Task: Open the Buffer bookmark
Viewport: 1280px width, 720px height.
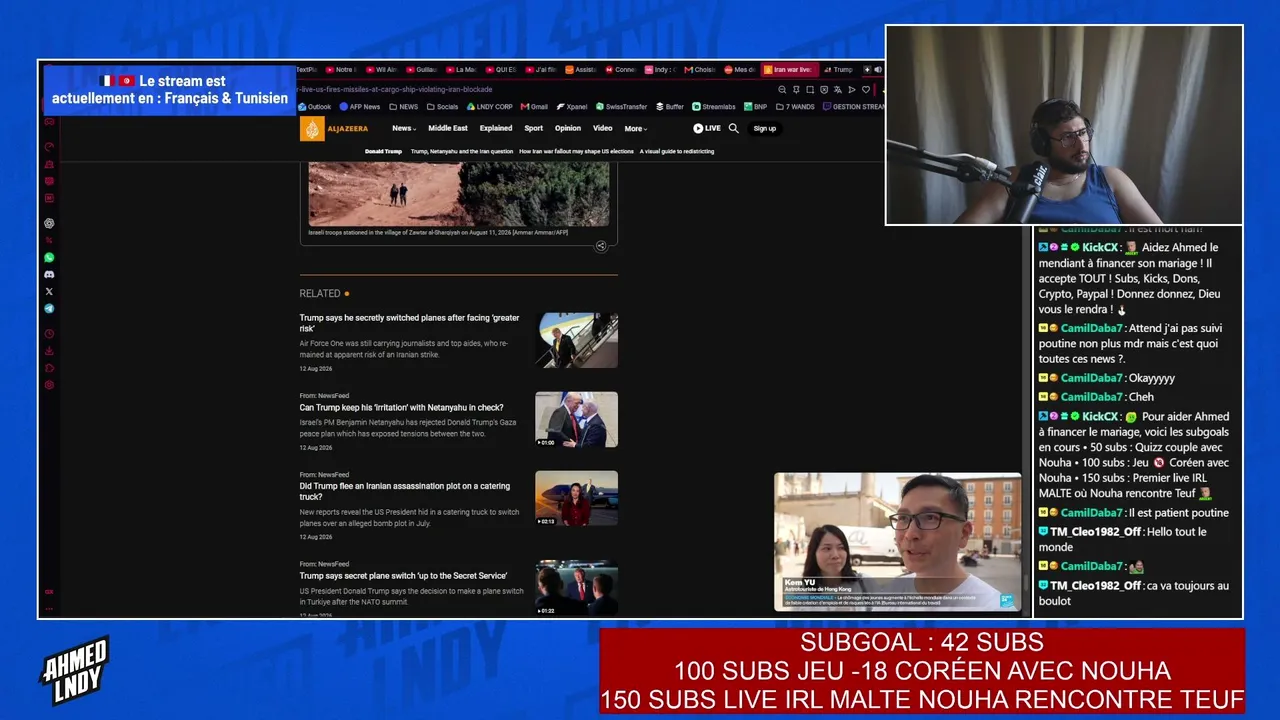Action: point(670,107)
